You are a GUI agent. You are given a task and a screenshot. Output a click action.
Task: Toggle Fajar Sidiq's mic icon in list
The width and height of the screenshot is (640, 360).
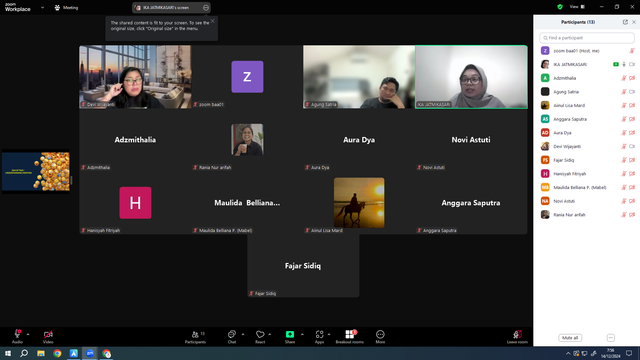point(624,160)
